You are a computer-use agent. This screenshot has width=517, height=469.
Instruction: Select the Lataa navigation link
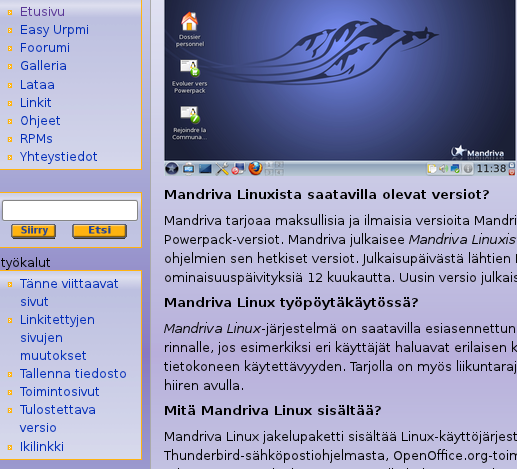click(37, 85)
